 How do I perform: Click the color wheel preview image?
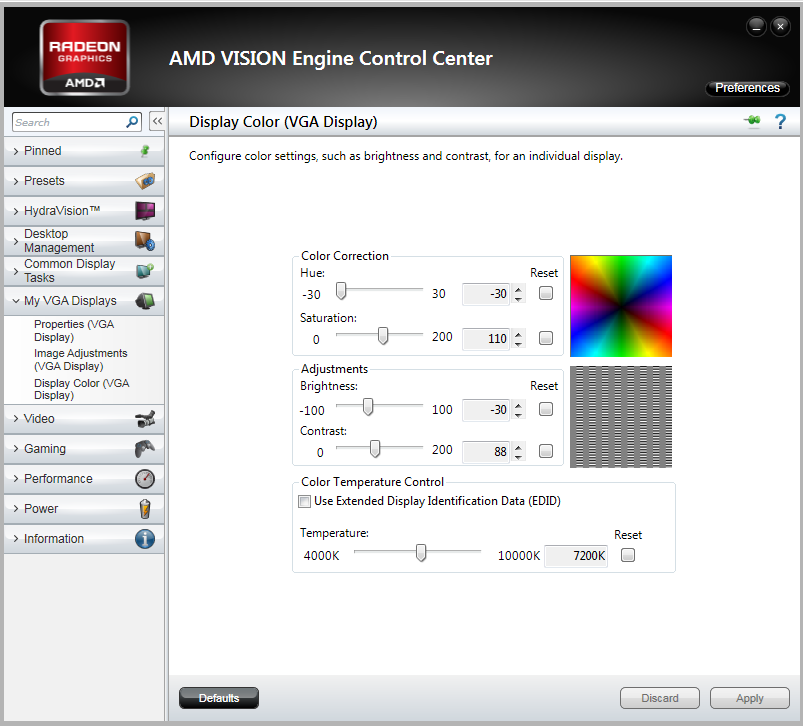[x=621, y=306]
